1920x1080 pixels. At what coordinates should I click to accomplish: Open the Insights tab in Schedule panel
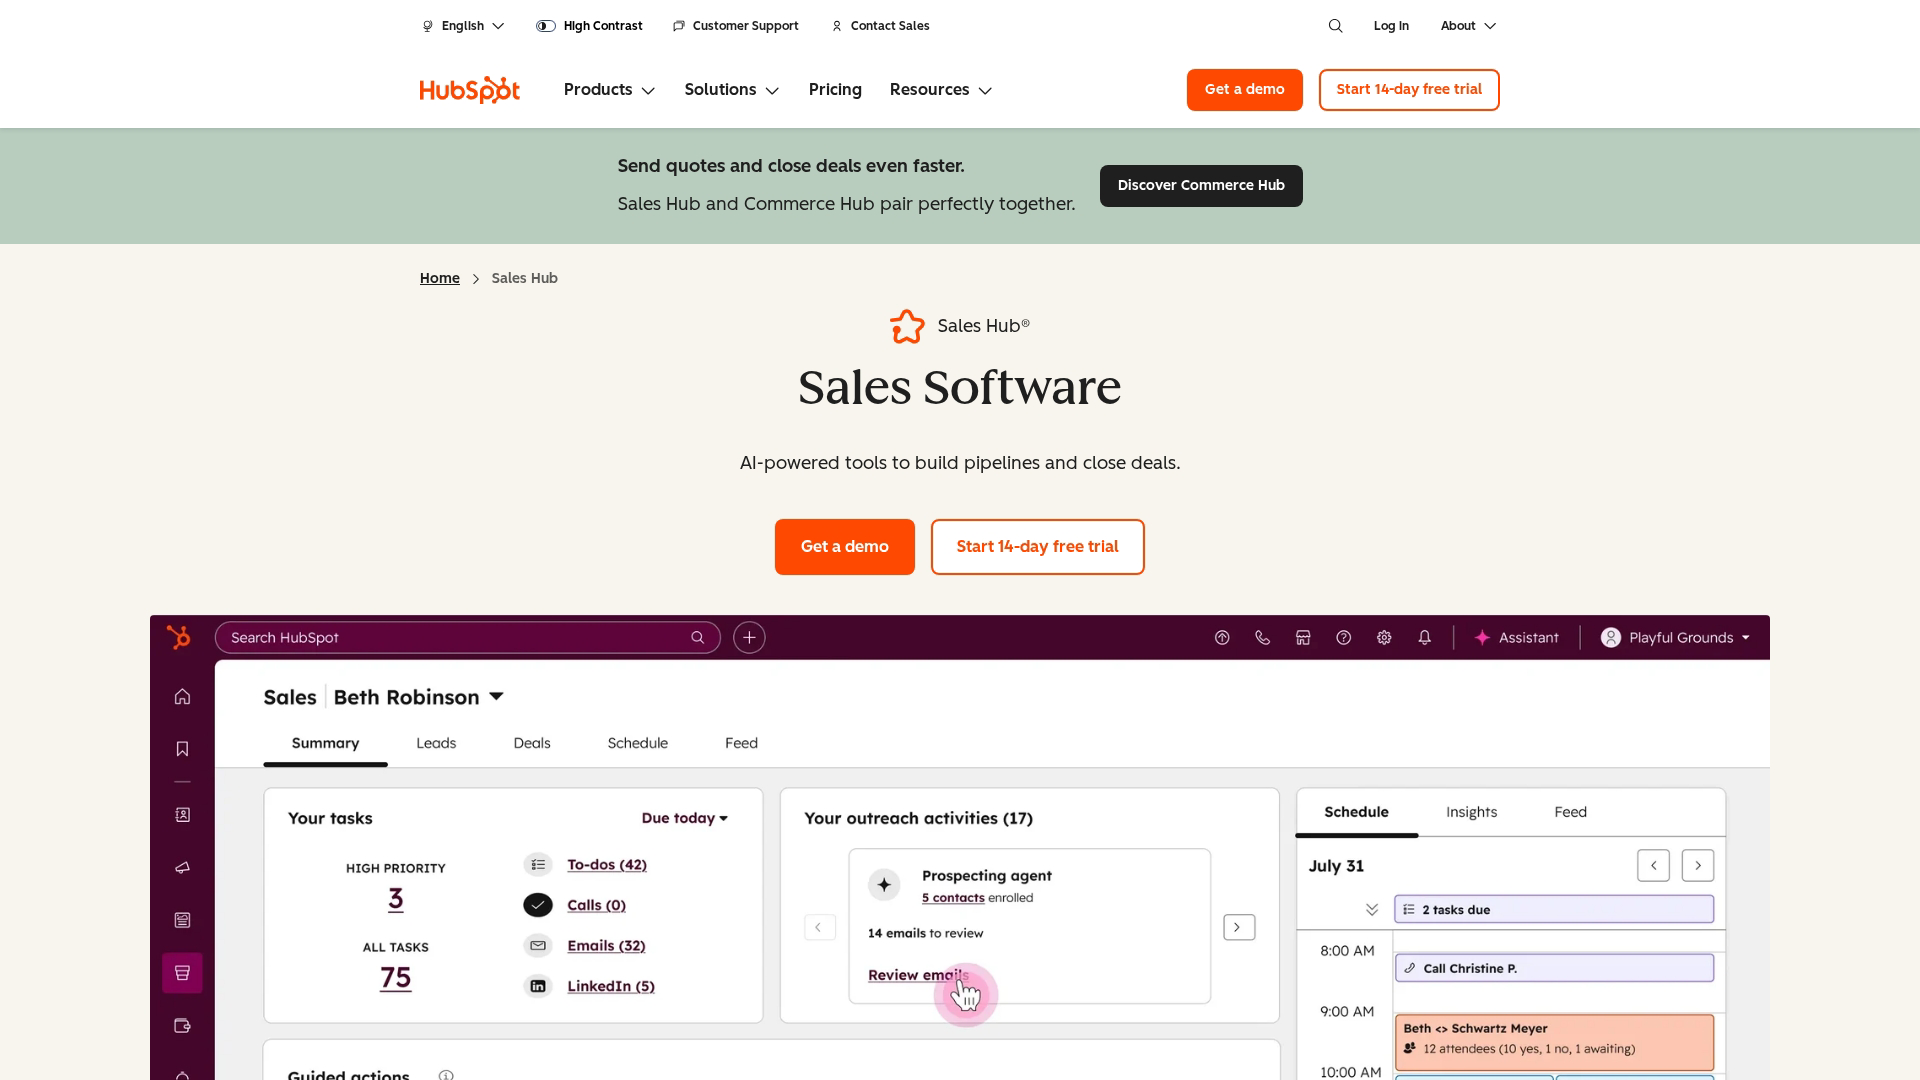coord(1471,812)
